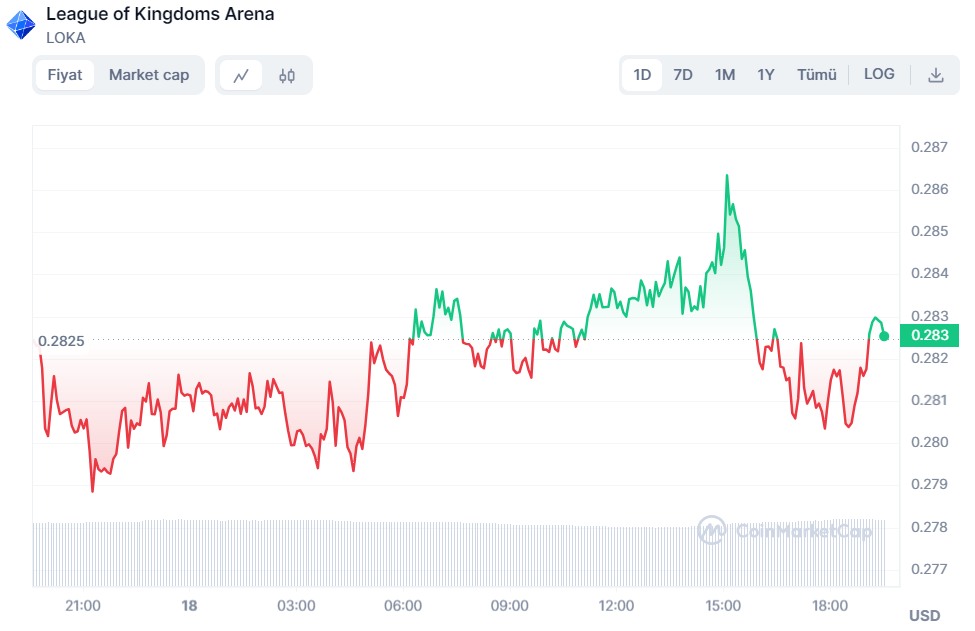The width and height of the screenshot is (975, 631).
Task: Click the green current-price dot on chart
Action: pyautogui.click(x=884, y=335)
